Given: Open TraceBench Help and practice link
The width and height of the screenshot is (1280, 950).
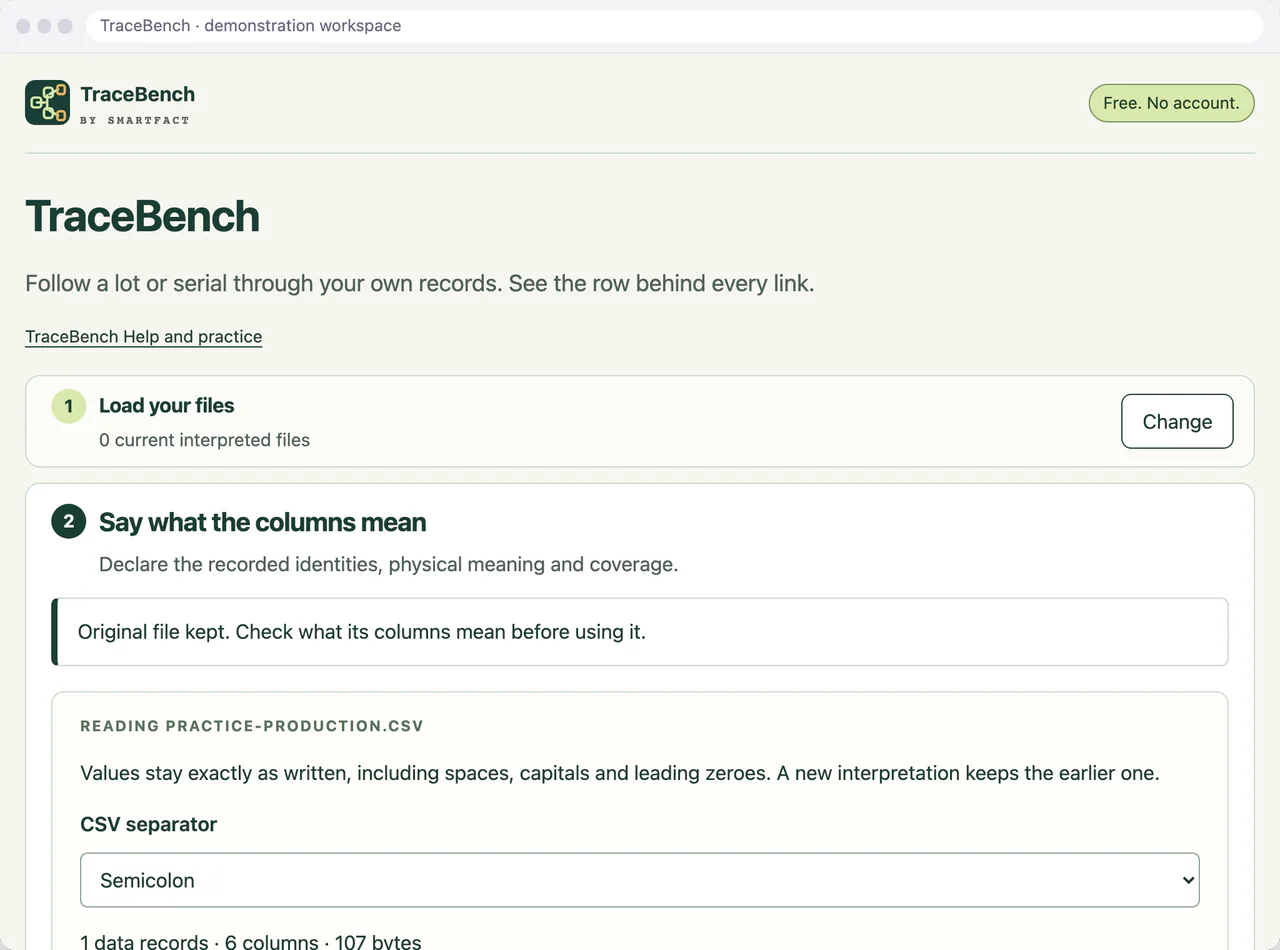Looking at the screenshot, I should click(x=144, y=337).
